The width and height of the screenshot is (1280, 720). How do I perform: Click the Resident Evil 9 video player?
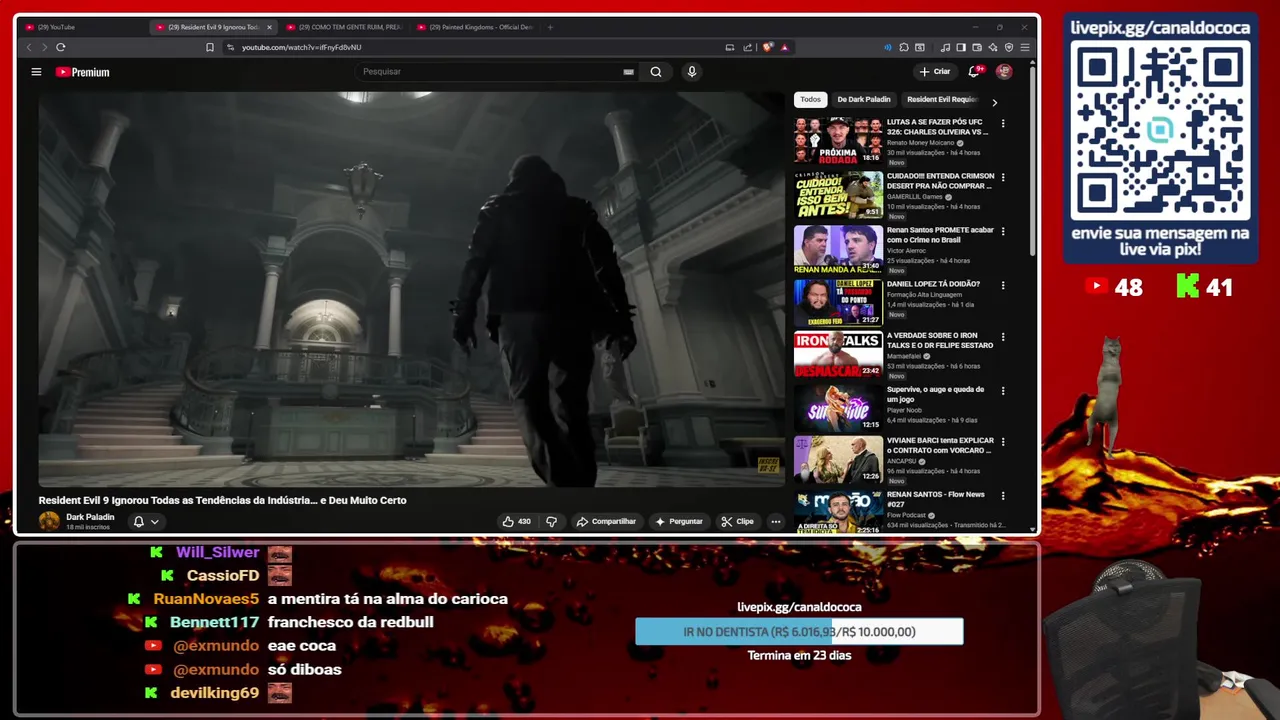(411, 289)
